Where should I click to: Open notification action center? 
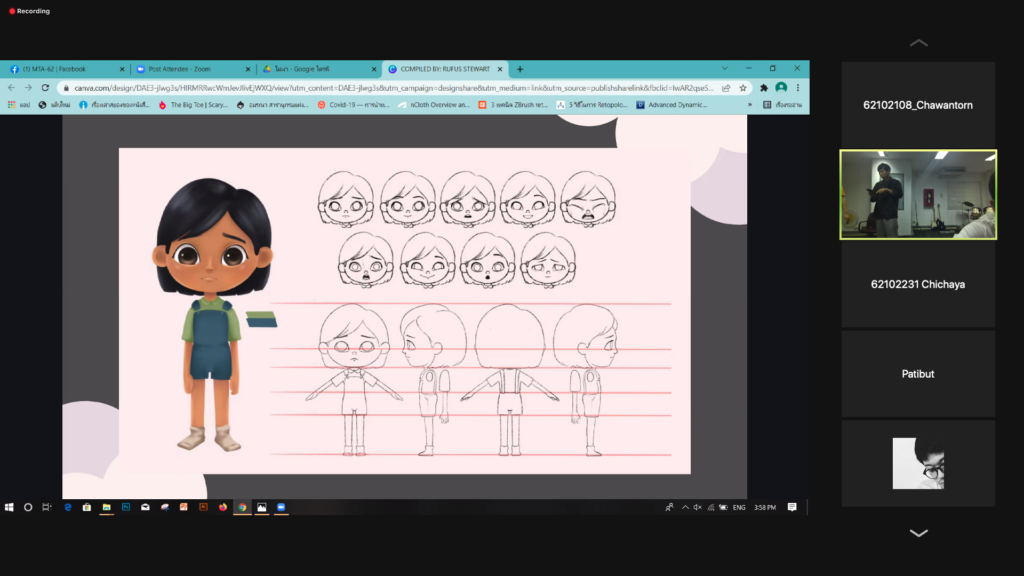click(x=792, y=507)
